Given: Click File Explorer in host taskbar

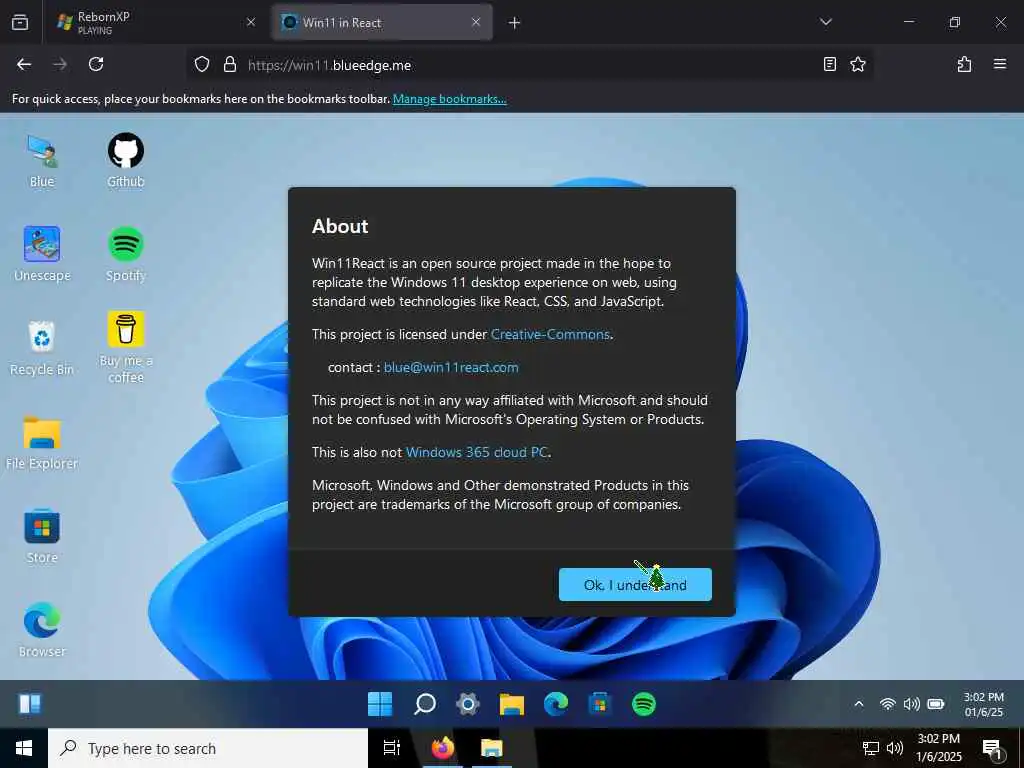Looking at the screenshot, I should (x=492, y=748).
